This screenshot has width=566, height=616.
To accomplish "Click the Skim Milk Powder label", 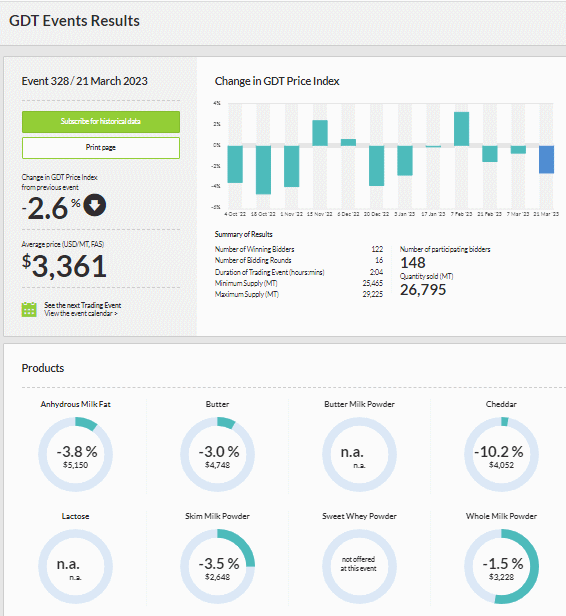I will [217, 516].
